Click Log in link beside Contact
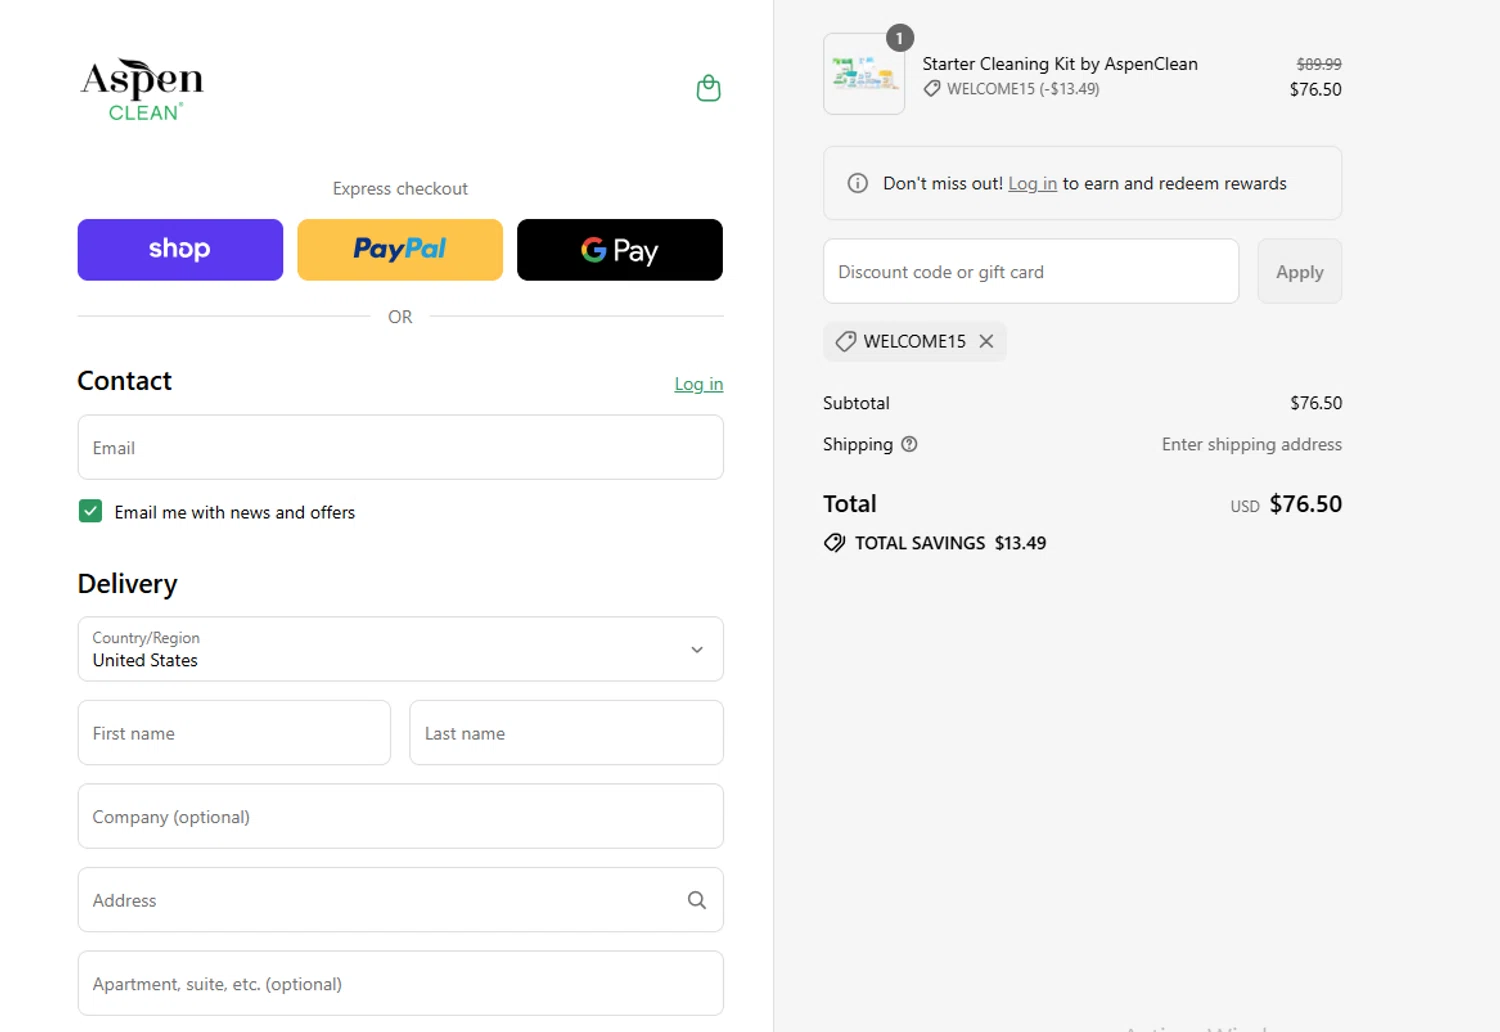The width and height of the screenshot is (1500, 1032). coord(698,384)
